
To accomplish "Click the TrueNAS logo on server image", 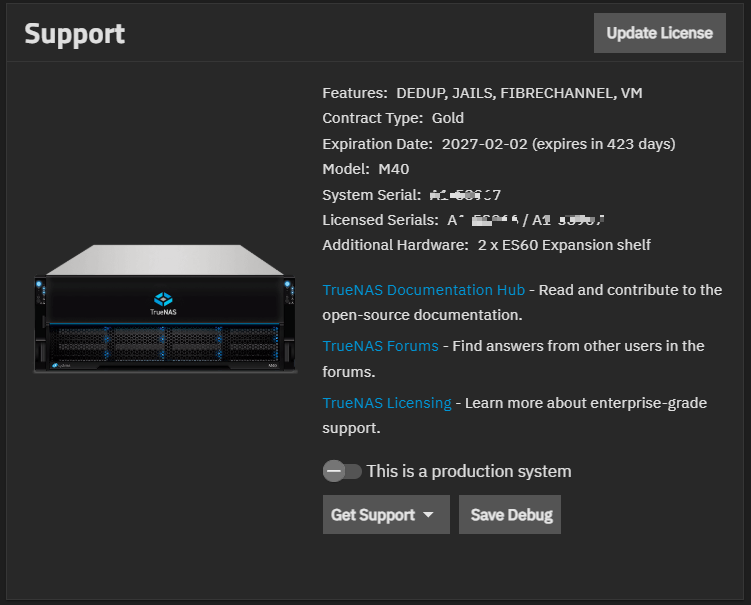I will pyautogui.click(x=164, y=301).
